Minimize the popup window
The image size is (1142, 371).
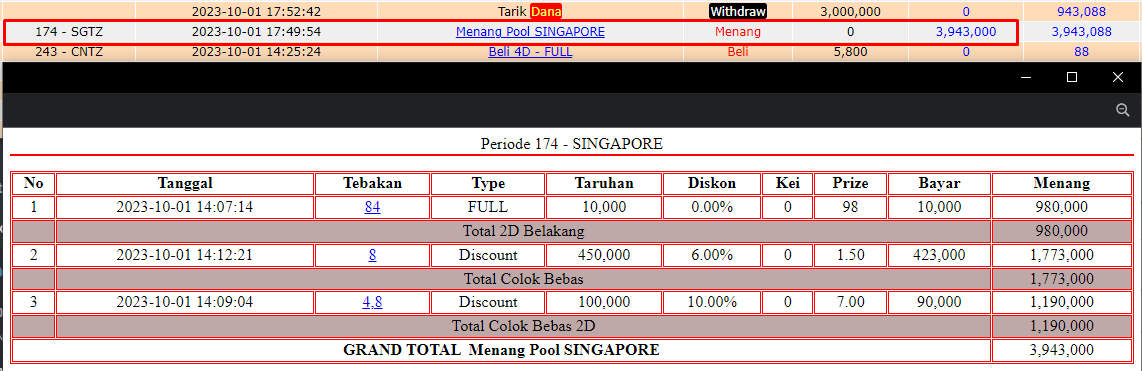[x=1025, y=77]
